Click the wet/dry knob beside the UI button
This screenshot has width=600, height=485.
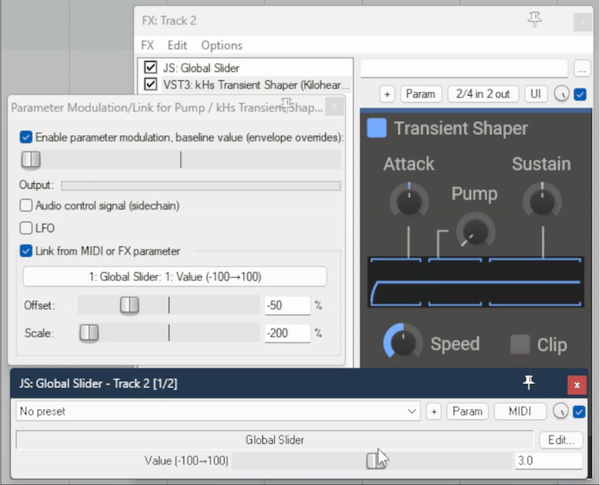coord(561,94)
